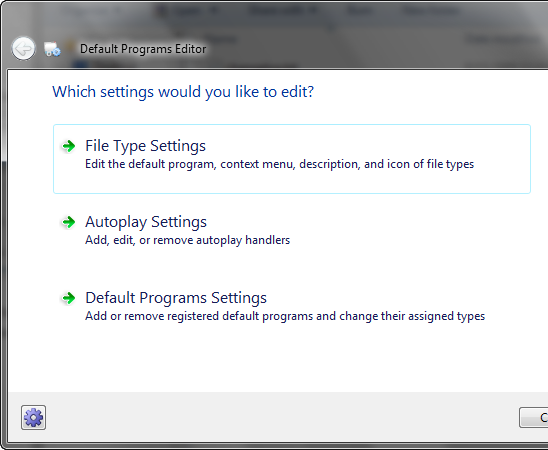Select 'Add, edit, or remove autoplay handlers' text
The image size is (548, 450).
(x=188, y=240)
